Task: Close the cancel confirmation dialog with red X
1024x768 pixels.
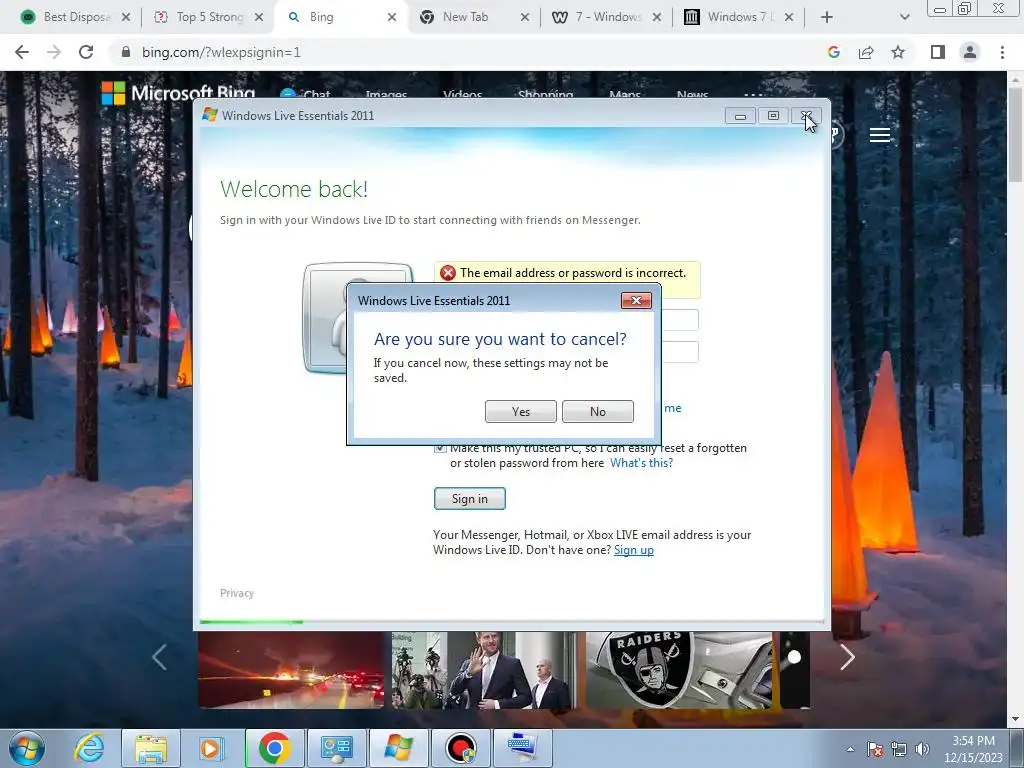Action: tap(636, 300)
